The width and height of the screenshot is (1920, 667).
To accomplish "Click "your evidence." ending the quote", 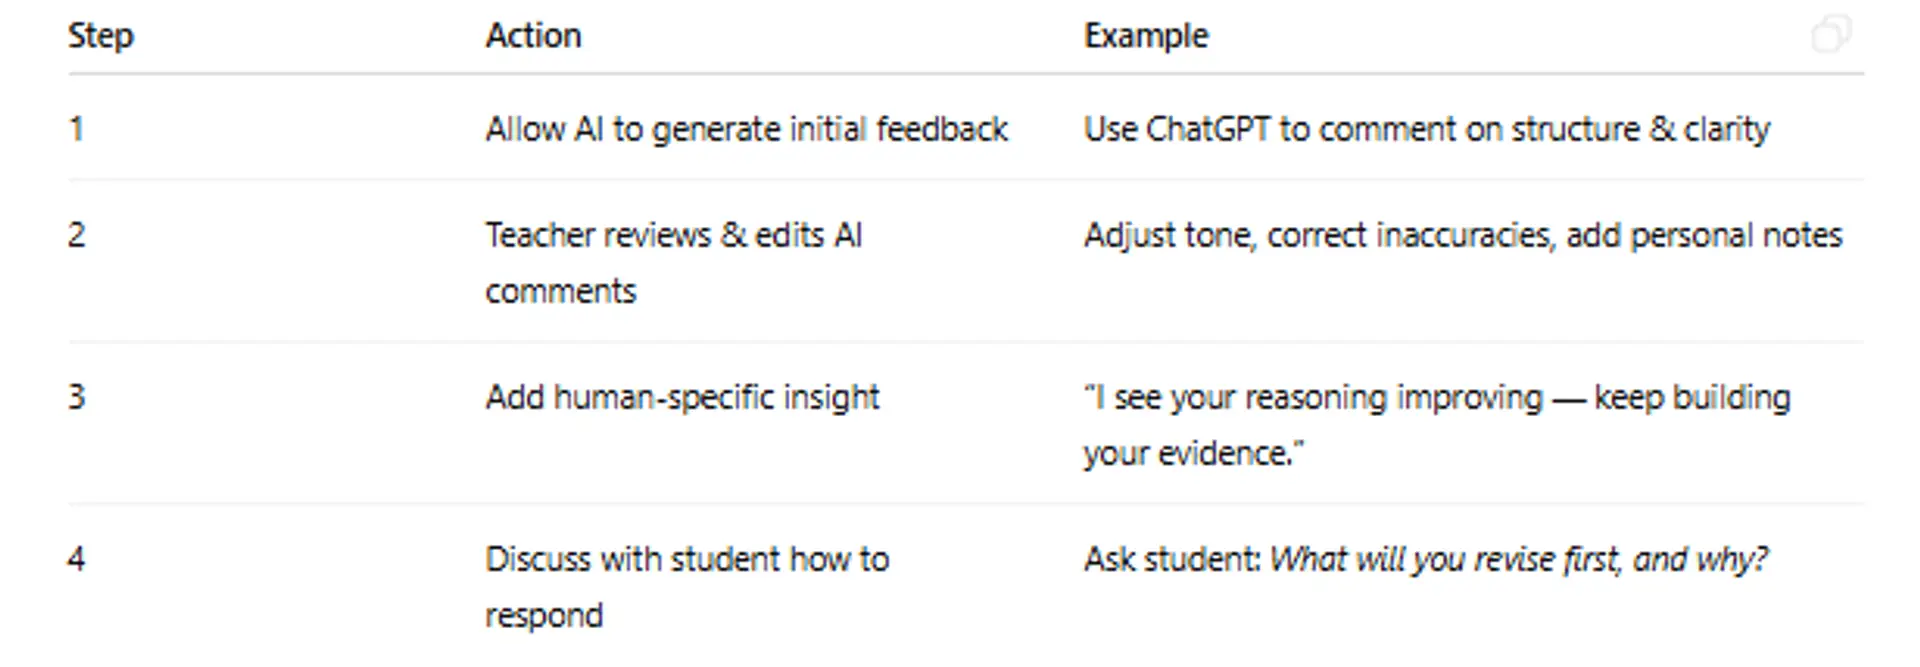I will pos(1193,453).
